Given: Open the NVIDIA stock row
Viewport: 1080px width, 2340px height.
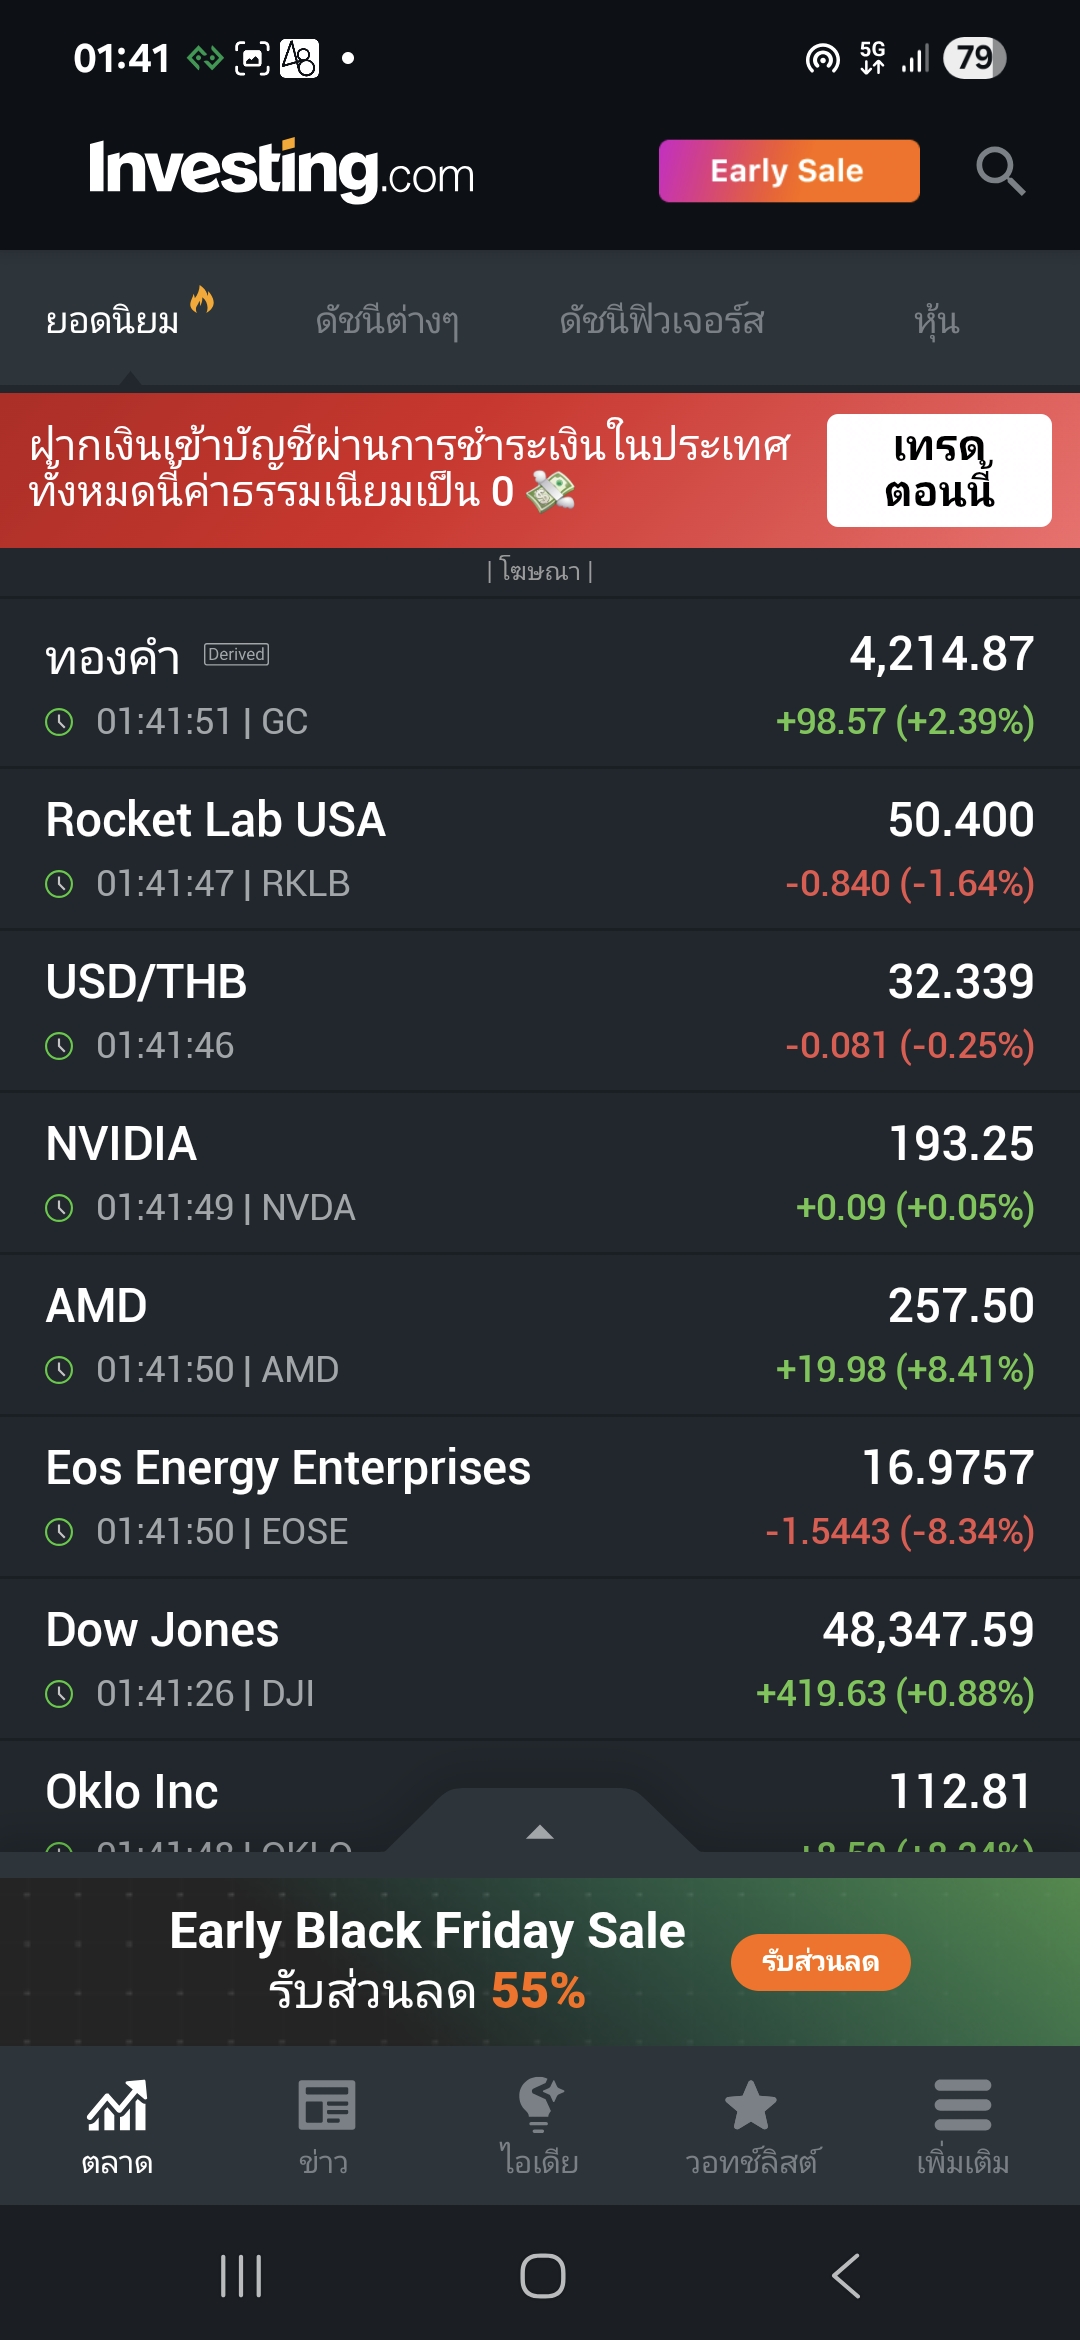Looking at the screenshot, I should 540,1173.
